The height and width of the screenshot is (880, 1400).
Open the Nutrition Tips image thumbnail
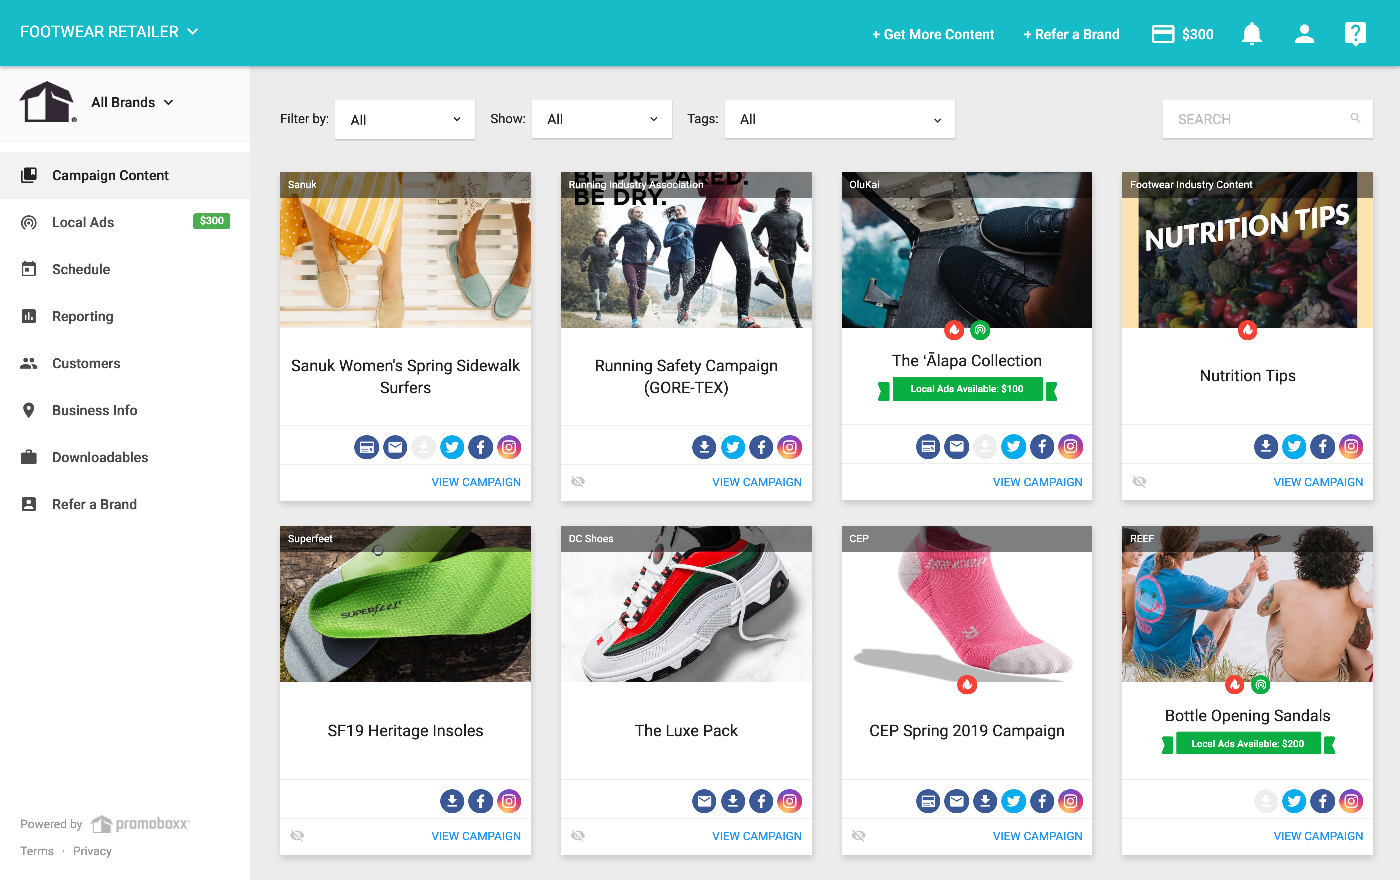click(x=1247, y=250)
